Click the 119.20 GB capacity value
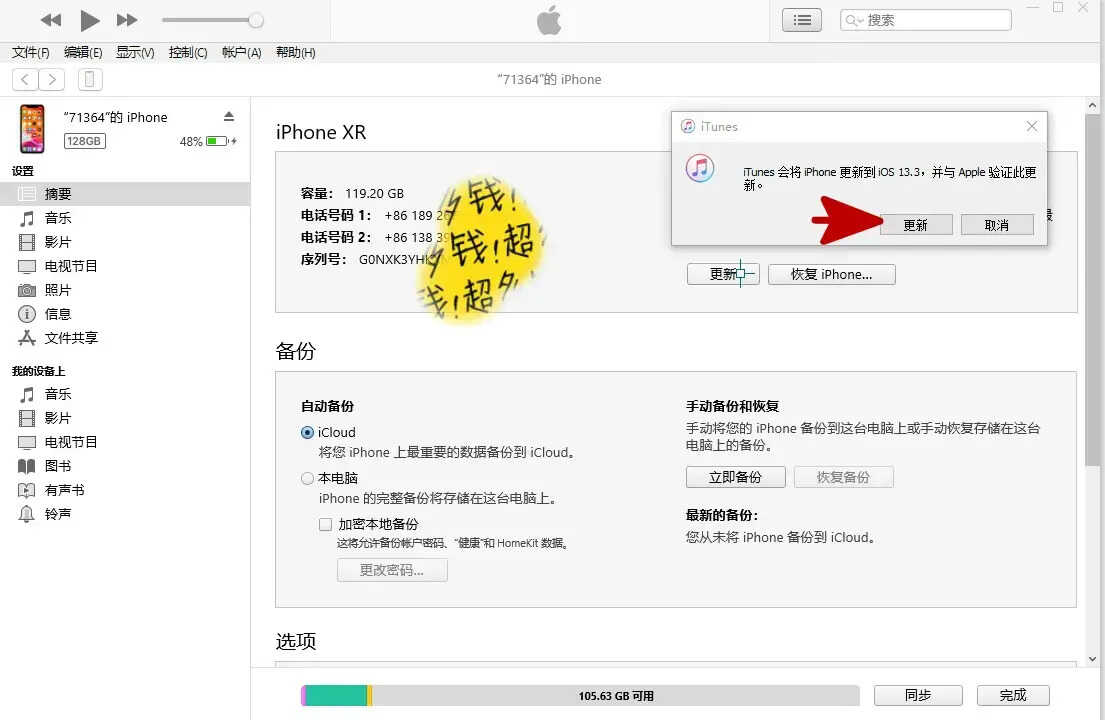The height and width of the screenshot is (720, 1105). (374, 194)
